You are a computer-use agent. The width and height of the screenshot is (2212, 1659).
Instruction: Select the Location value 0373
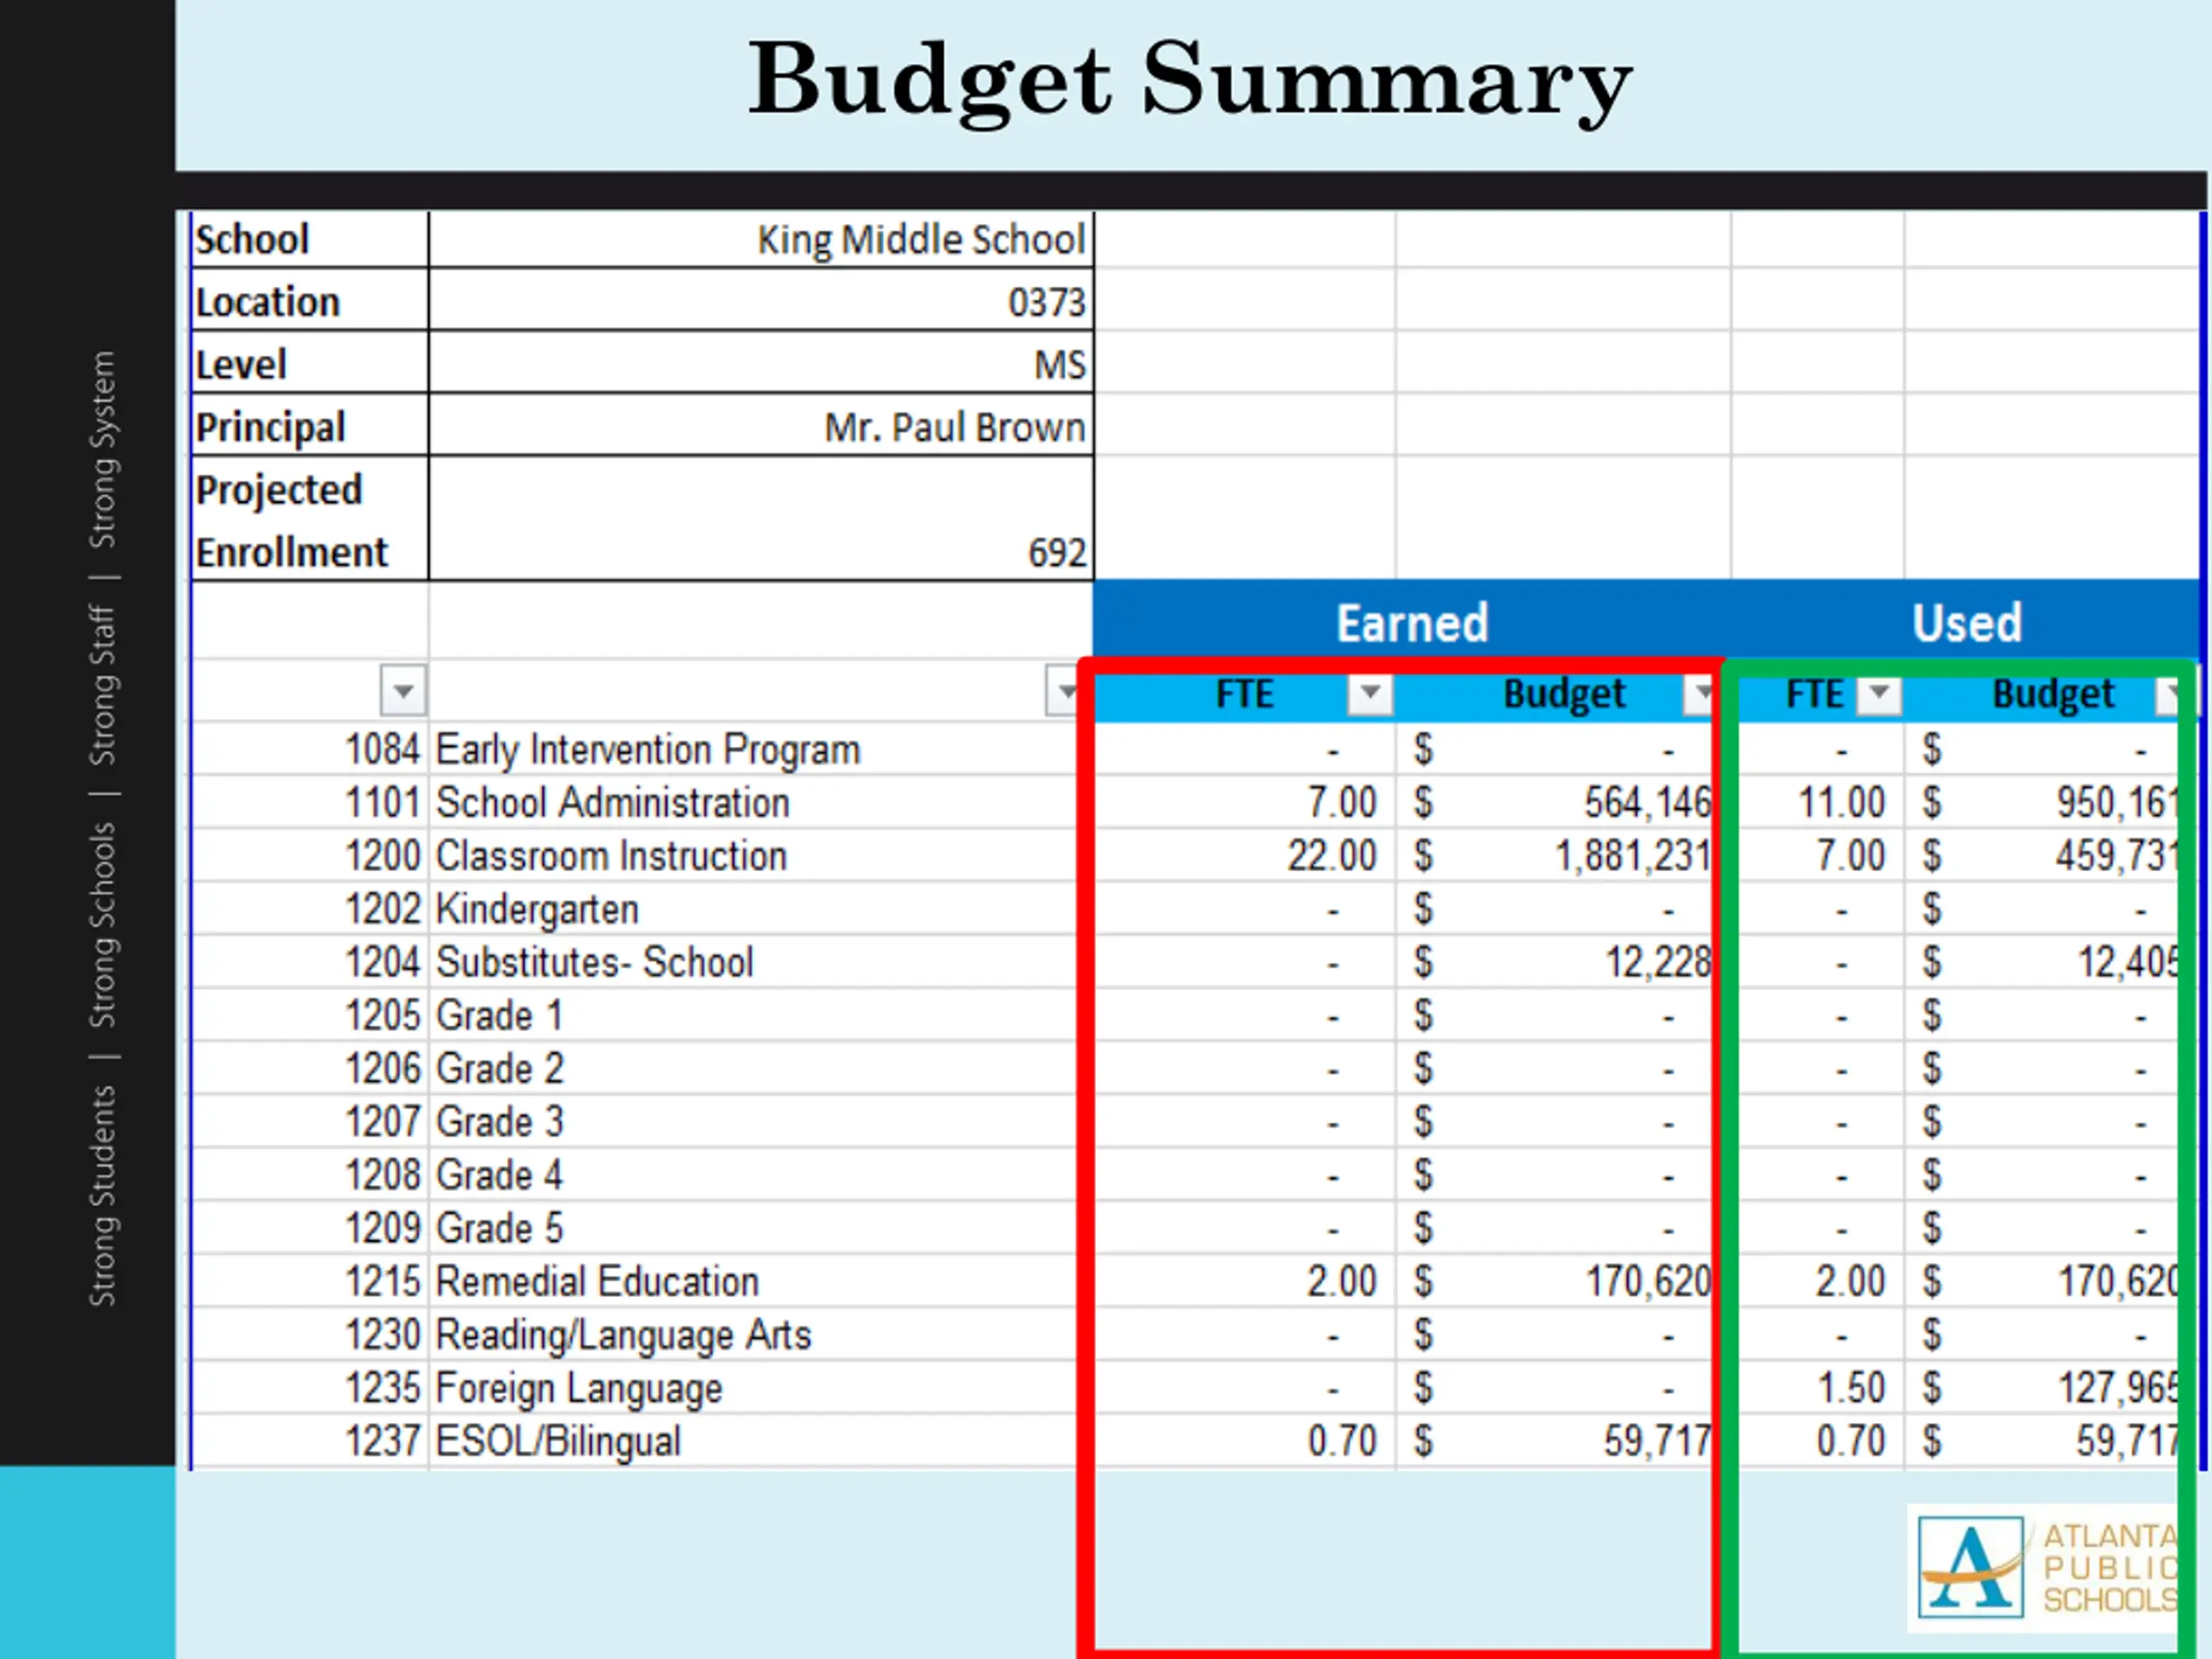point(761,301)
